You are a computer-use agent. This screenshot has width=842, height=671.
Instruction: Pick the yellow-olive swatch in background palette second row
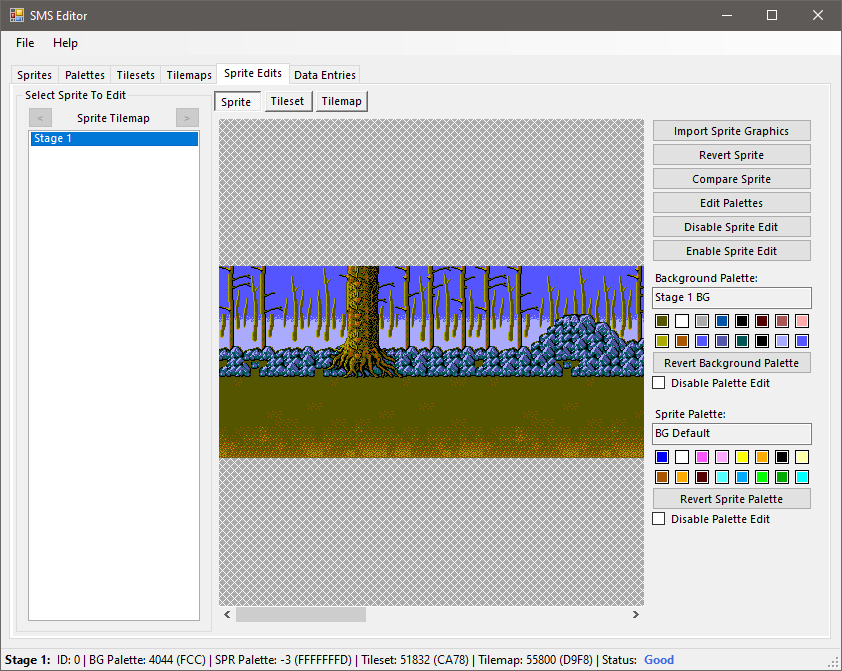coord(662,341)
